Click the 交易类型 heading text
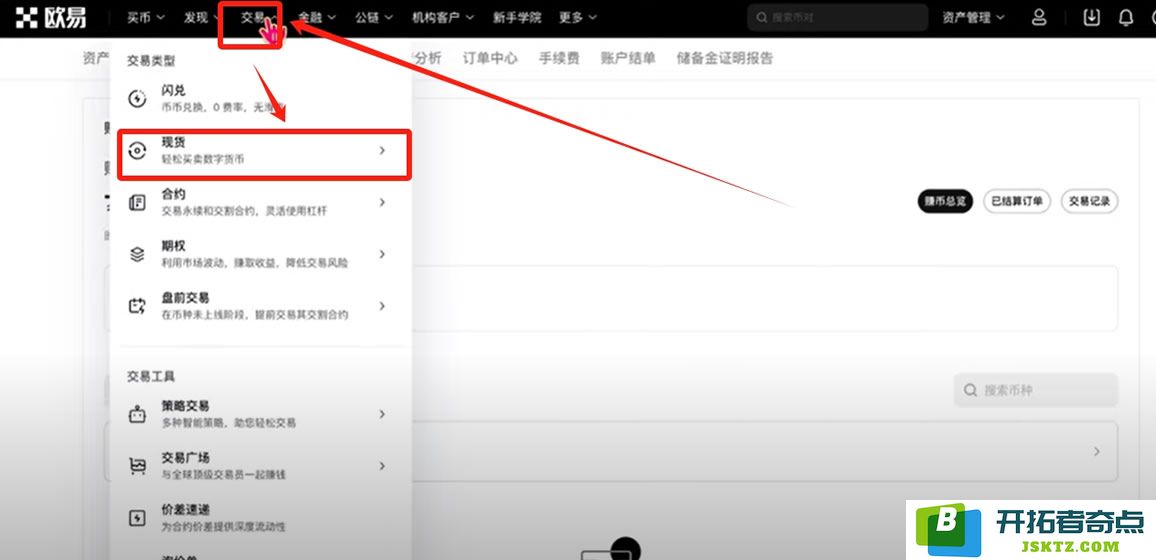 click(x=151, y=61)
